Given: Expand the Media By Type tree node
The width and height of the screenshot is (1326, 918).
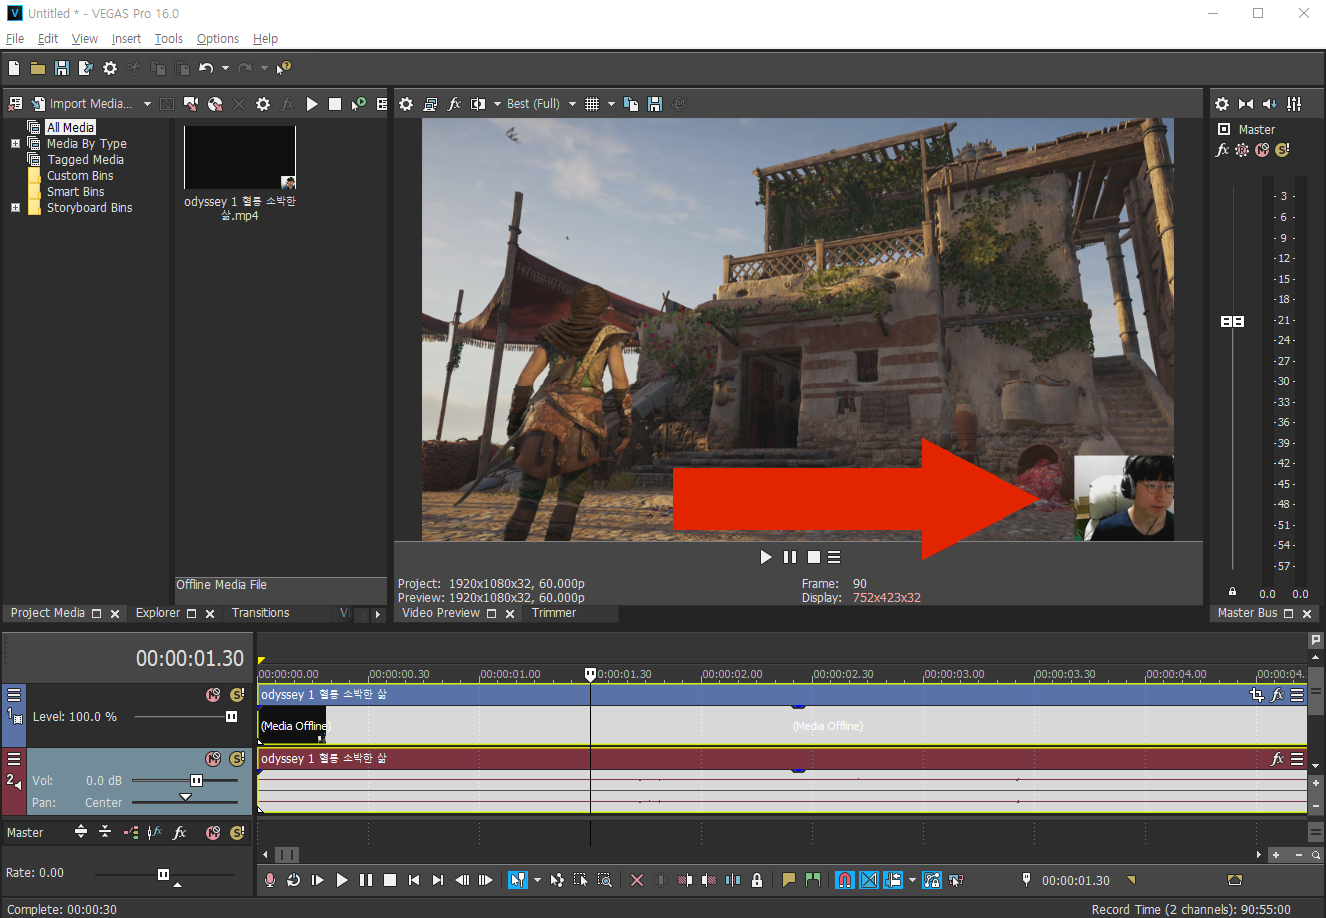Looking at the screenshot, I should [15, 144].
